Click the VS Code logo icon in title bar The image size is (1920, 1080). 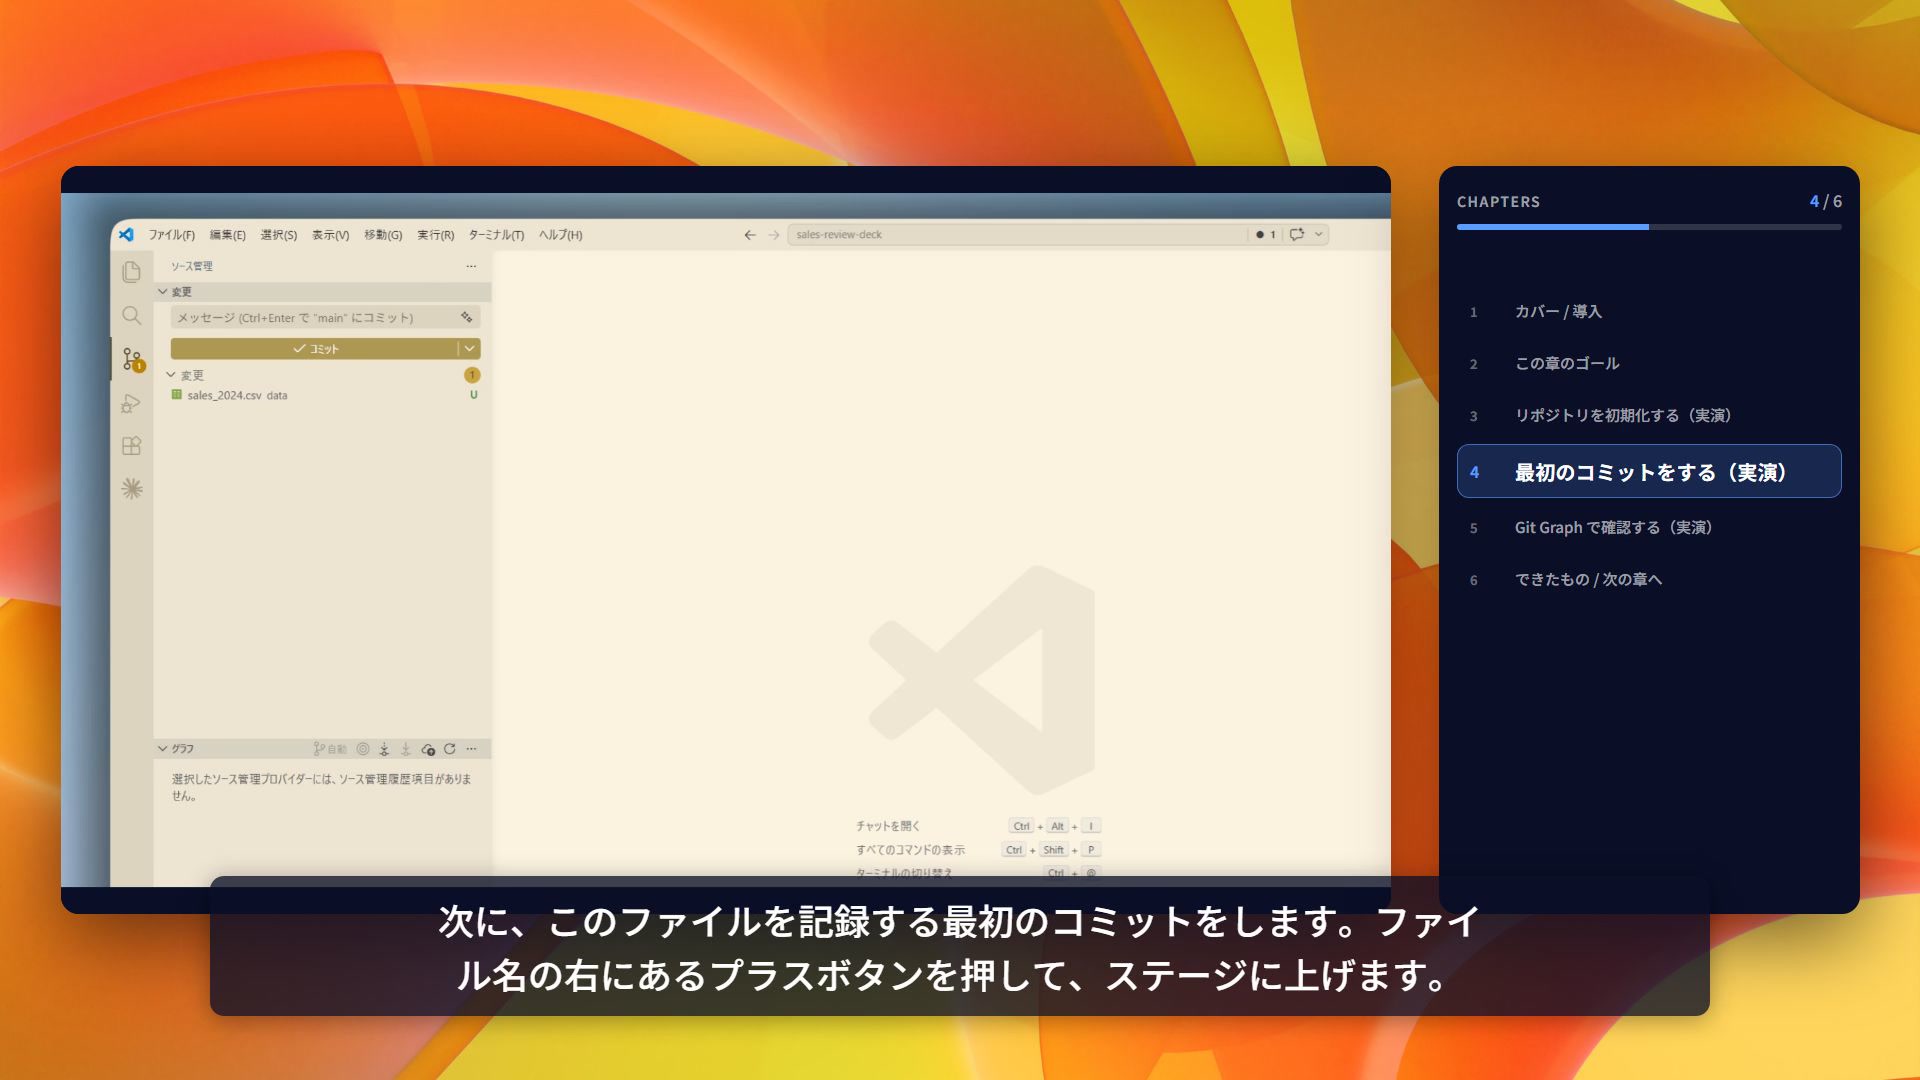pos(126,235)
